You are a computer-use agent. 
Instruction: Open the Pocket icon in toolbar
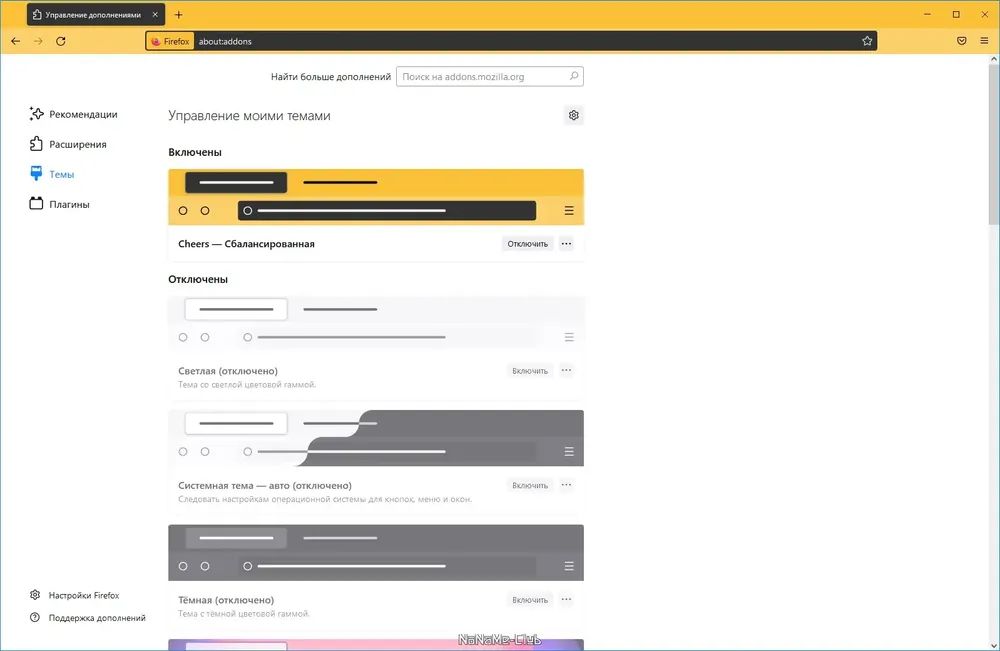point(962,41)
